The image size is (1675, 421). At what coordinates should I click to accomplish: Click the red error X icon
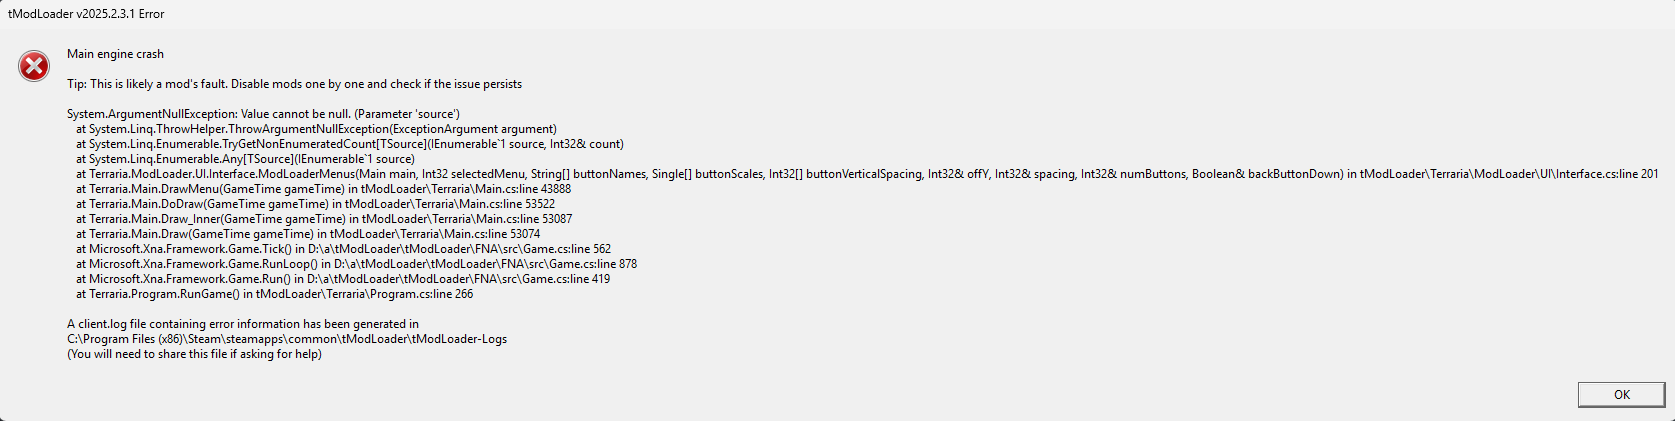point(34,67)
